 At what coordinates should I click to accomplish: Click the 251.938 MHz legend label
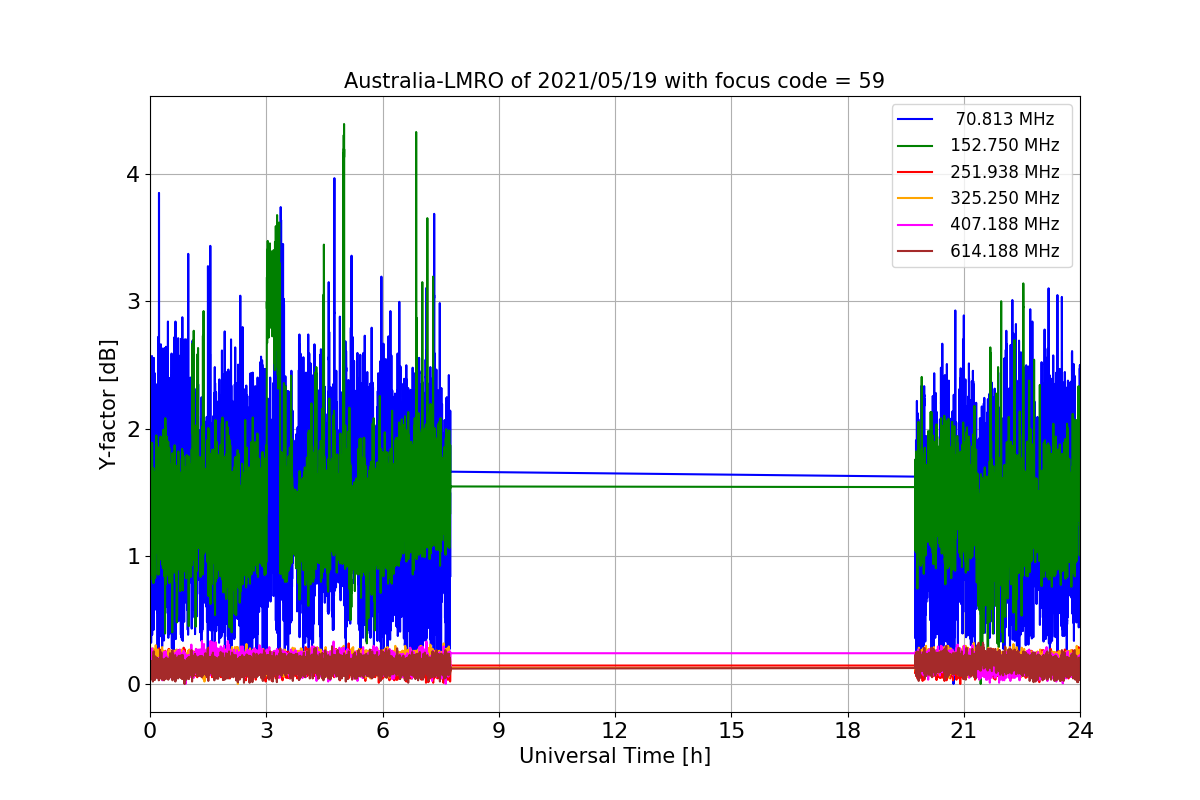1005,172
